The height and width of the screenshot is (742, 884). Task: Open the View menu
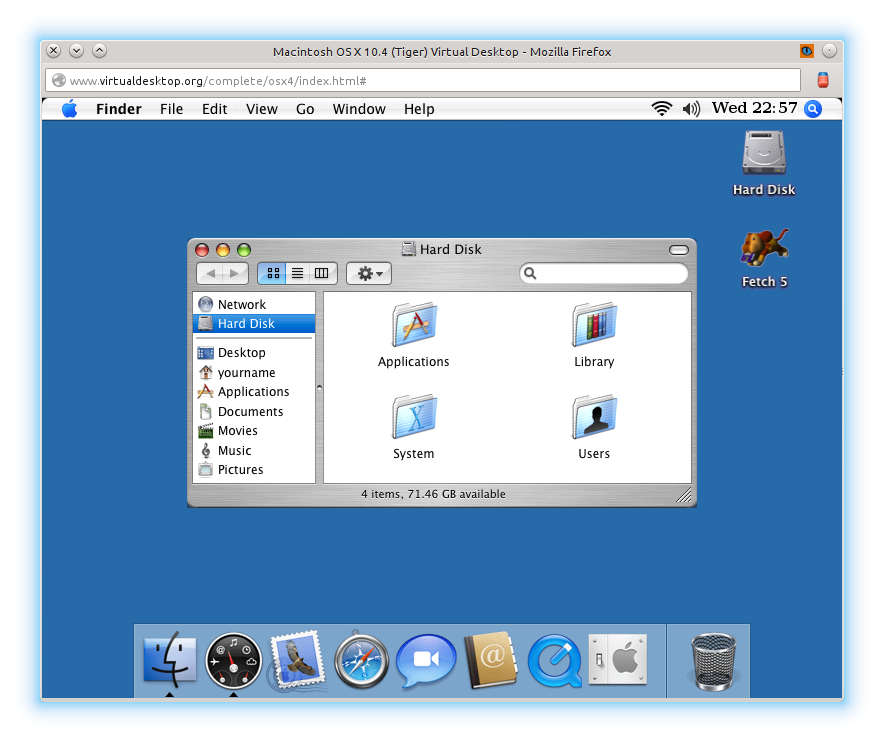click(262, 109)
